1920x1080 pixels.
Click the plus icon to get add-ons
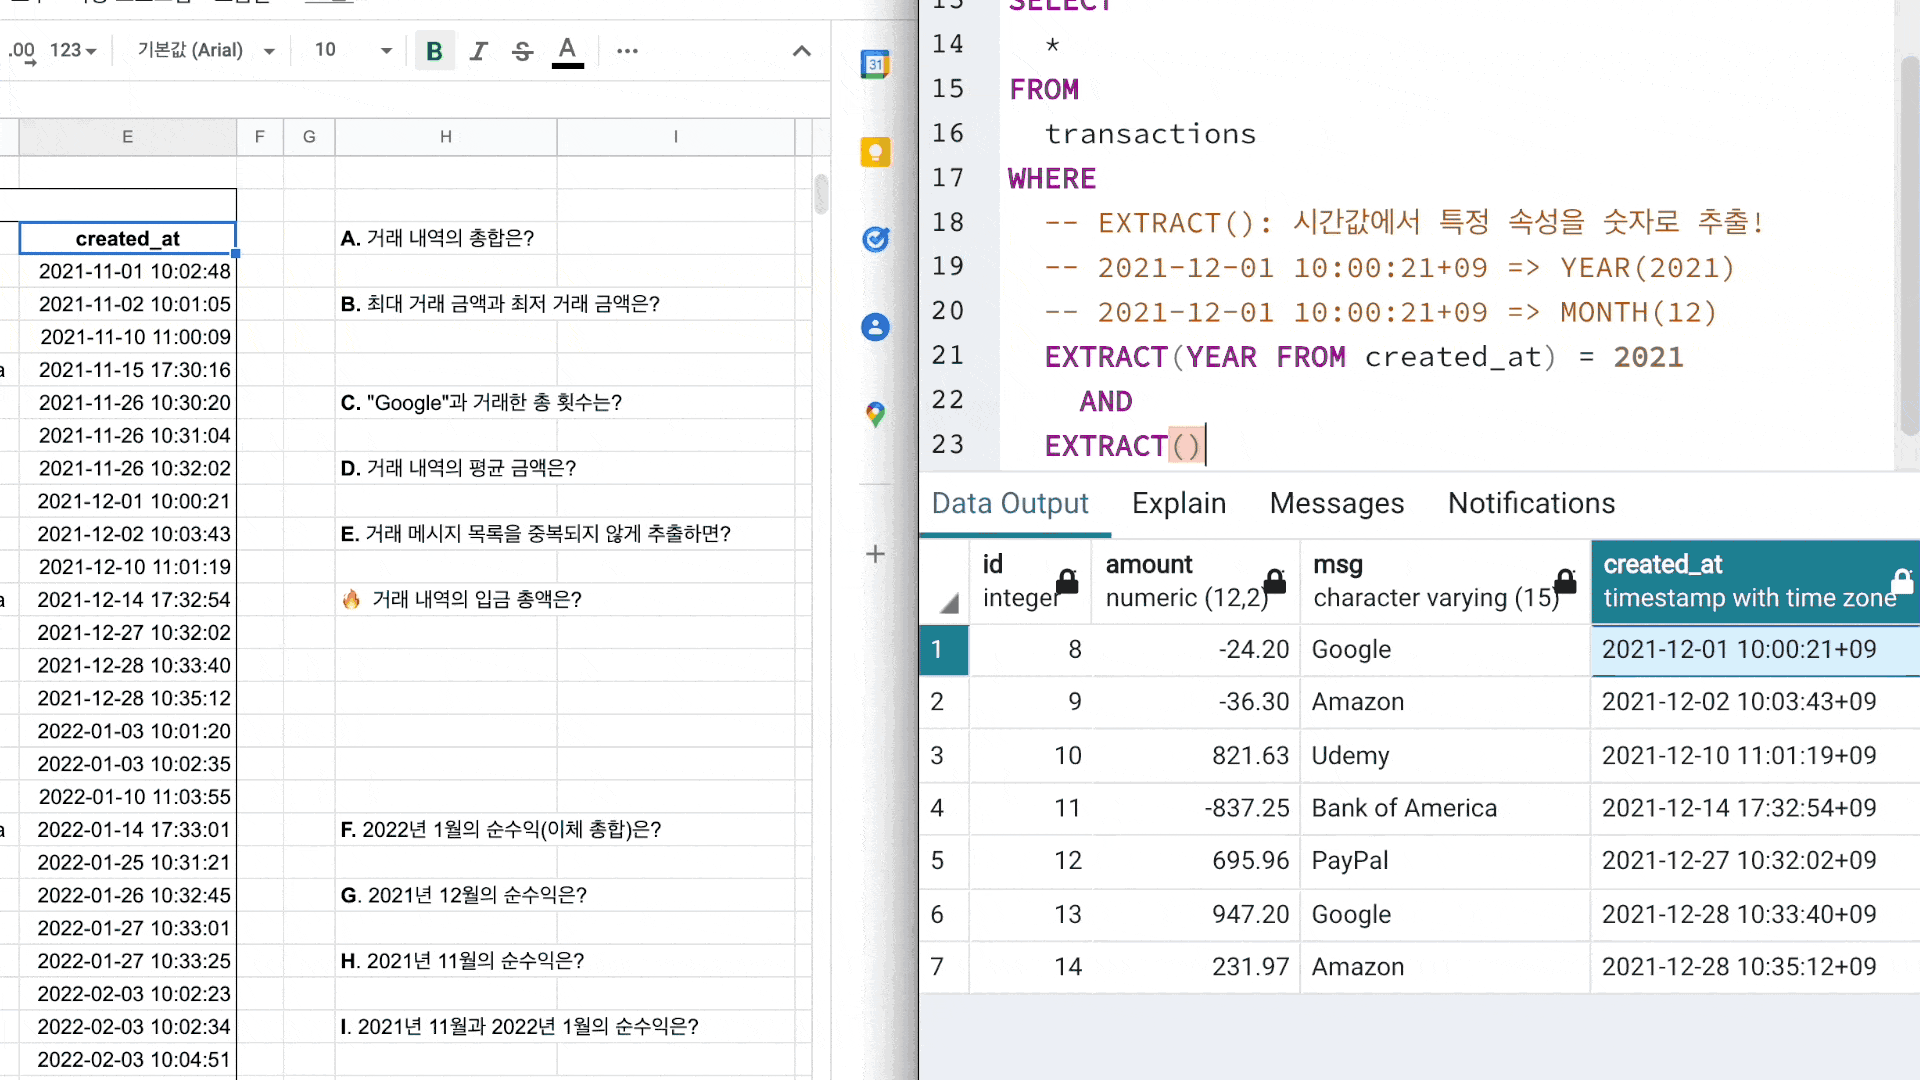pyautogui.click(x=875, y=554)
